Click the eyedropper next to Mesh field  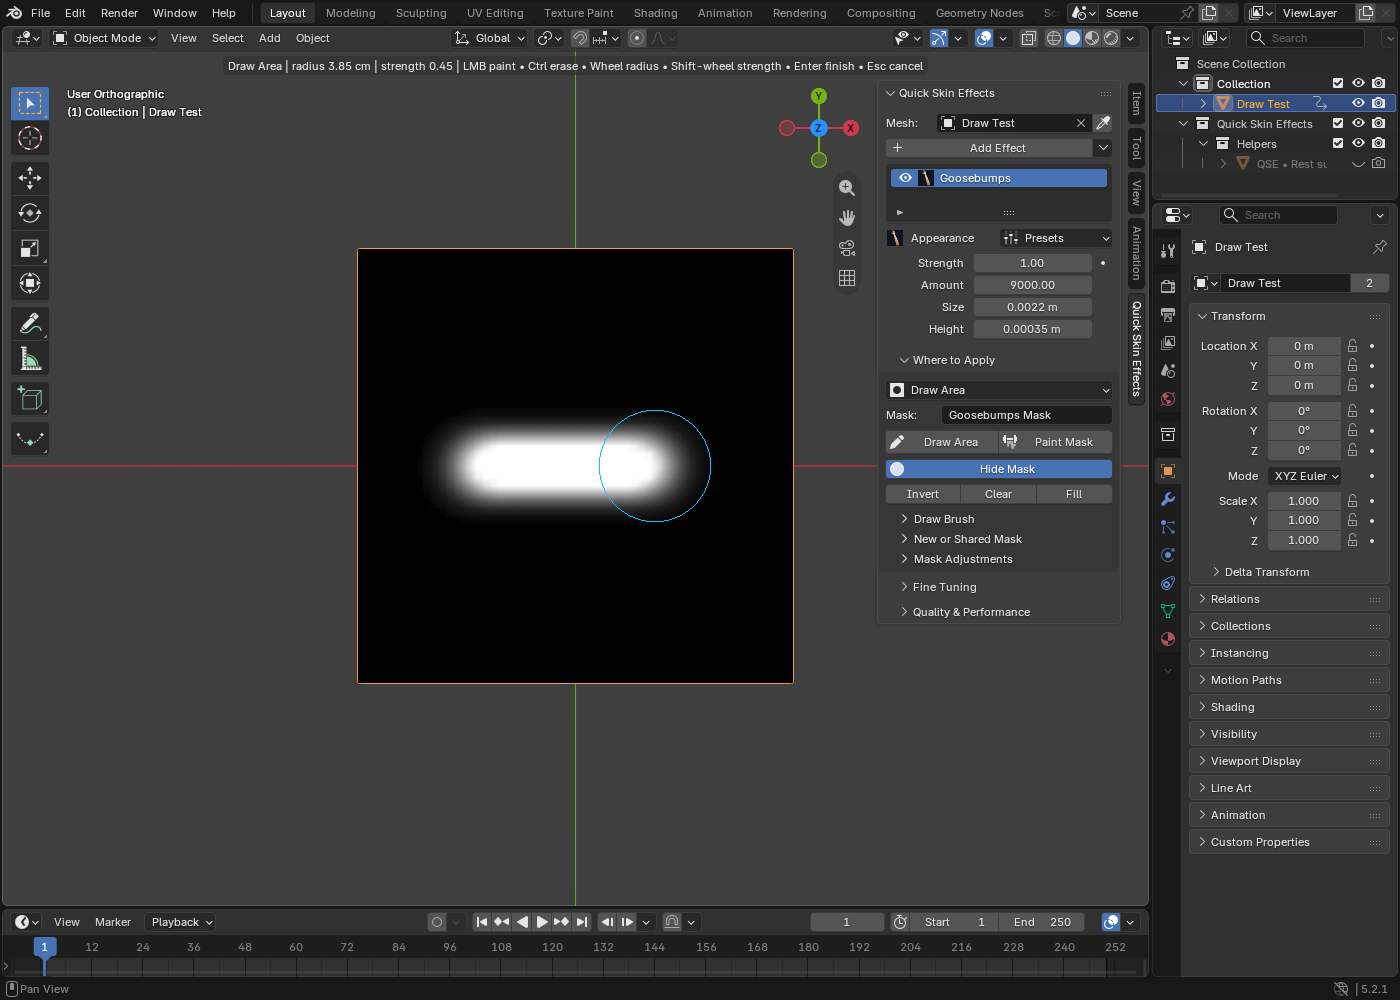tap(1102, 123)
